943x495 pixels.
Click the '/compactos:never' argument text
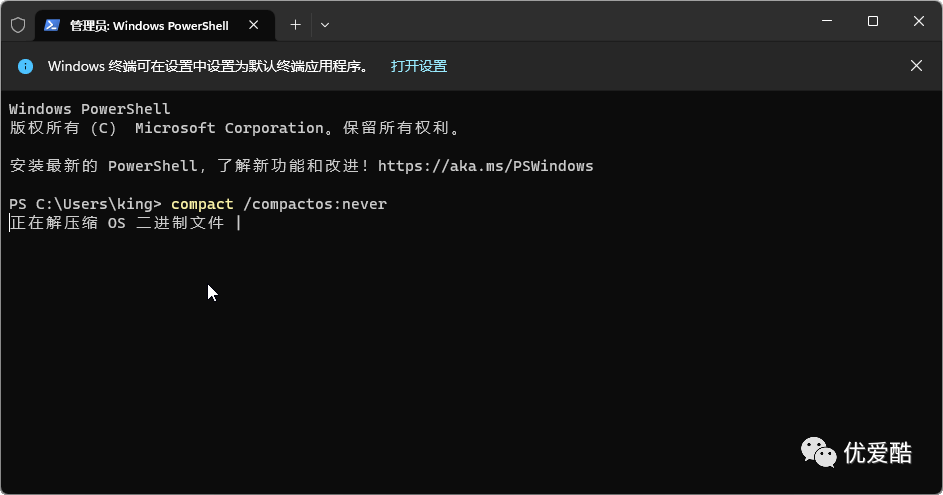point(315,204)
